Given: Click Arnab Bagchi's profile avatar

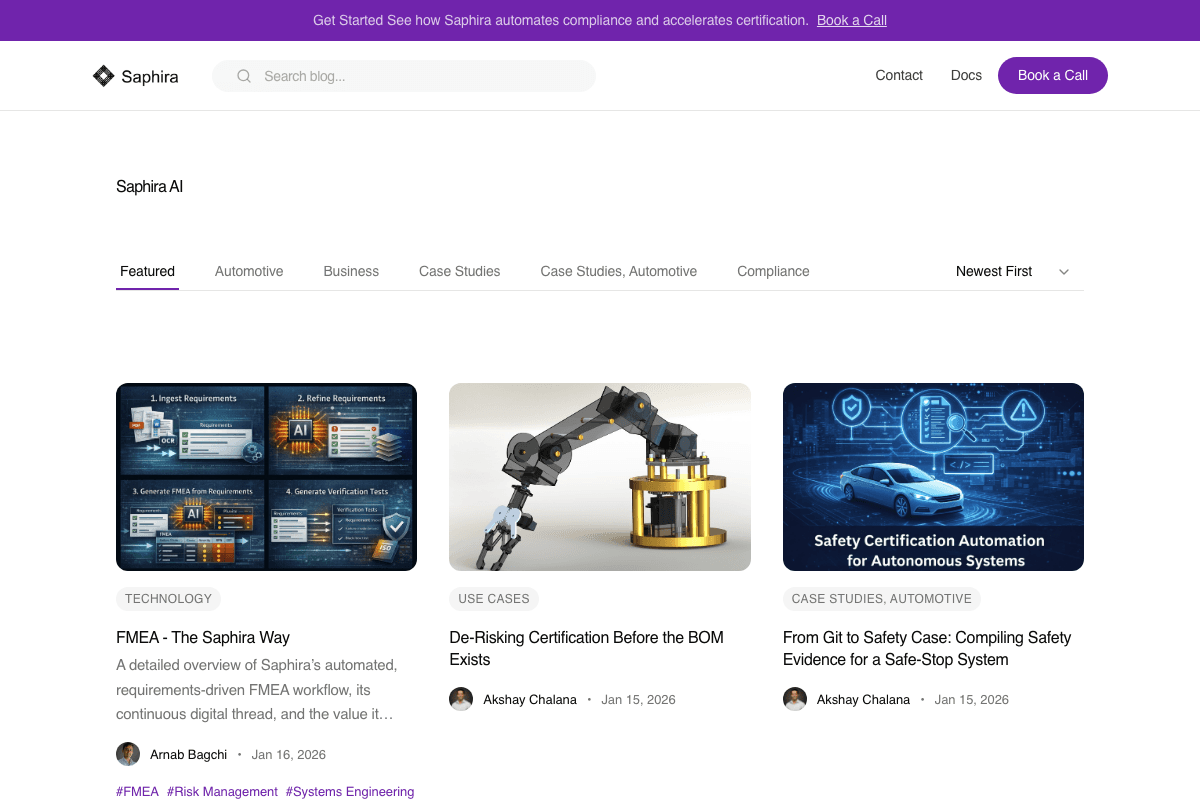Looking at the screenshot, I should [128, 754].
